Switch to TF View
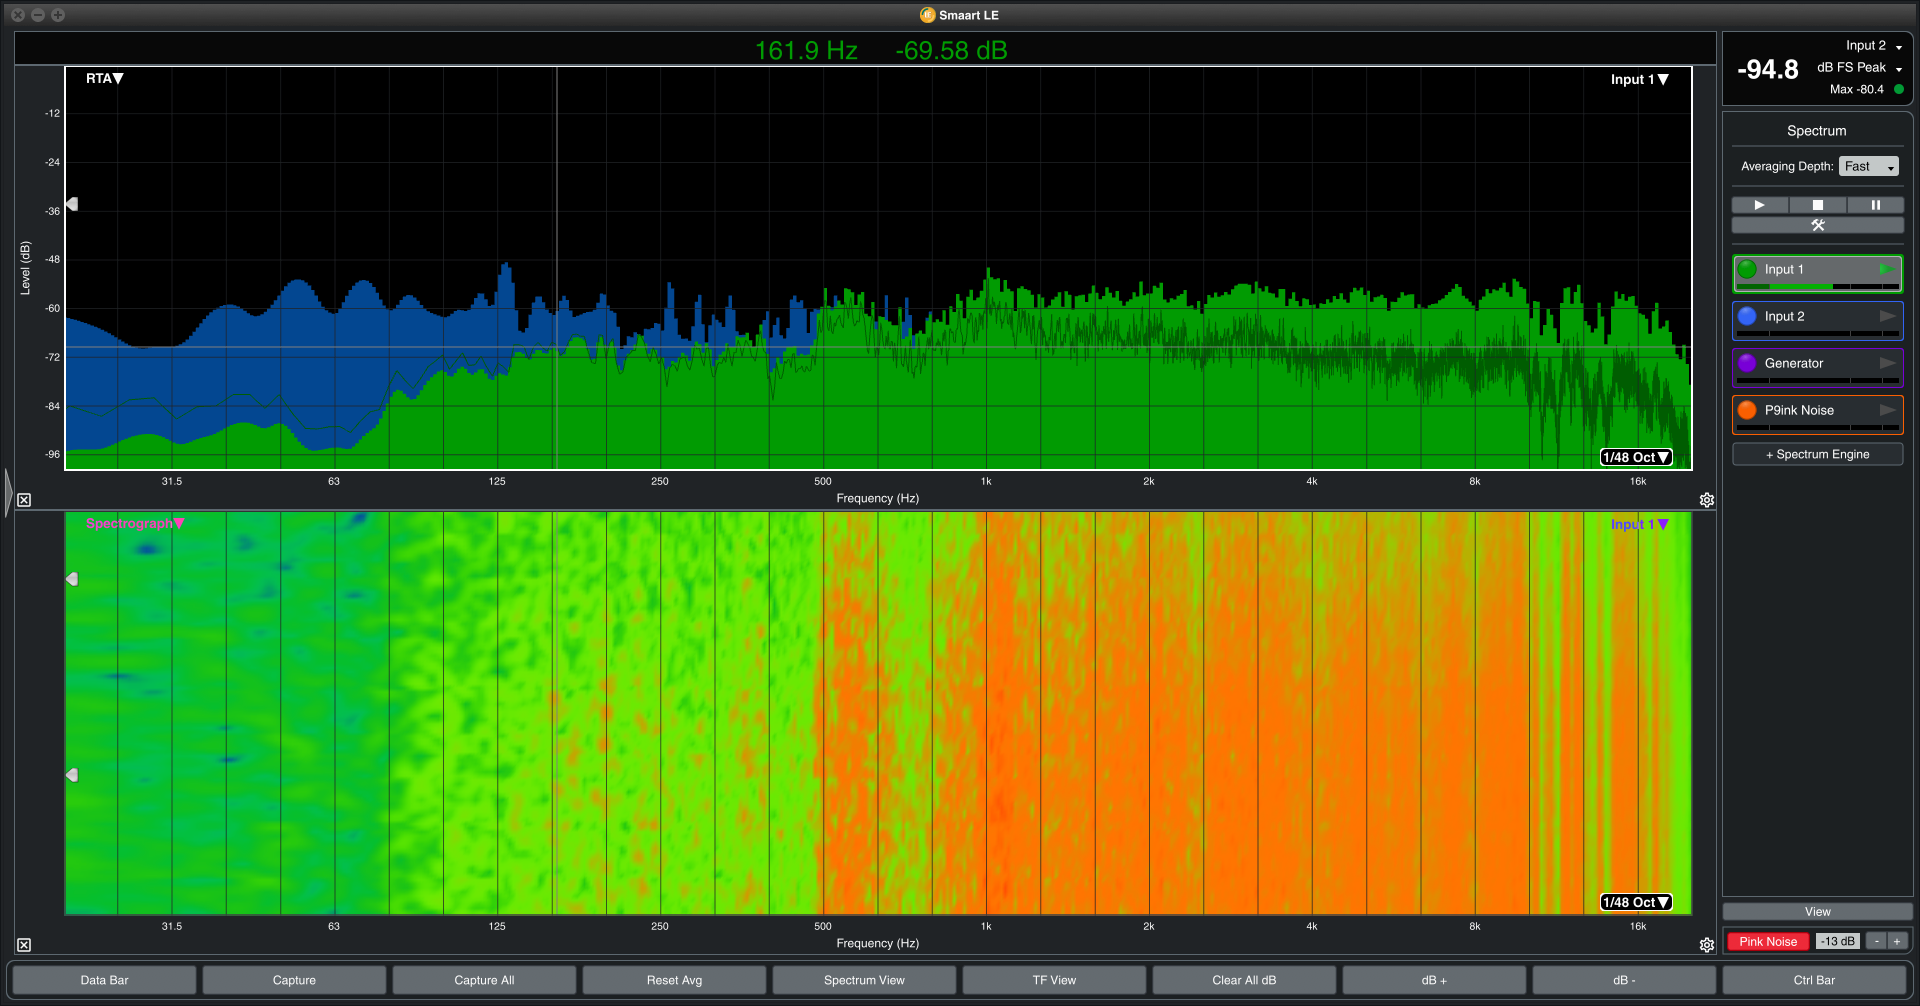This screenshot has width=1920, height=1006. (x=1054, y=980)
